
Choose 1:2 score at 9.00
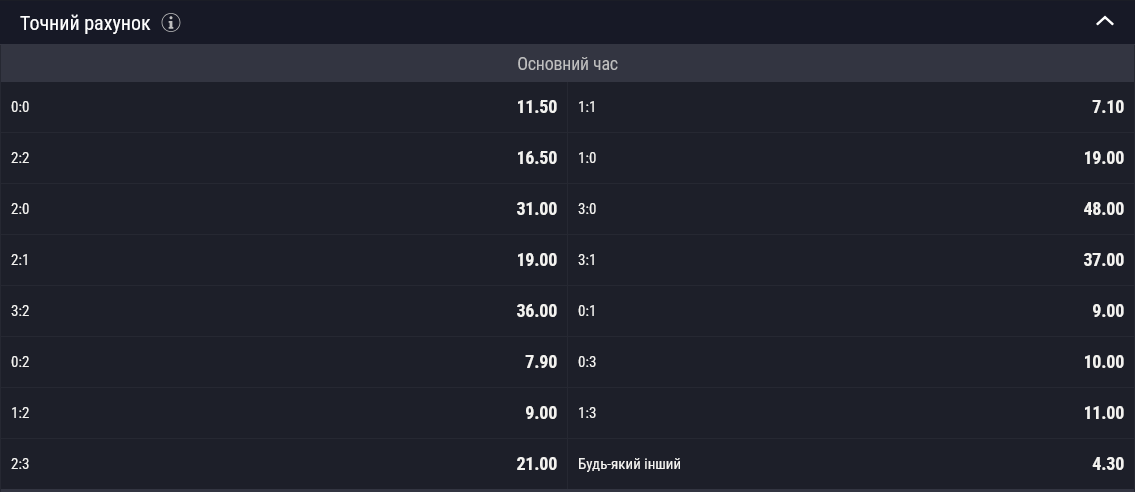[x=284, y=413]
